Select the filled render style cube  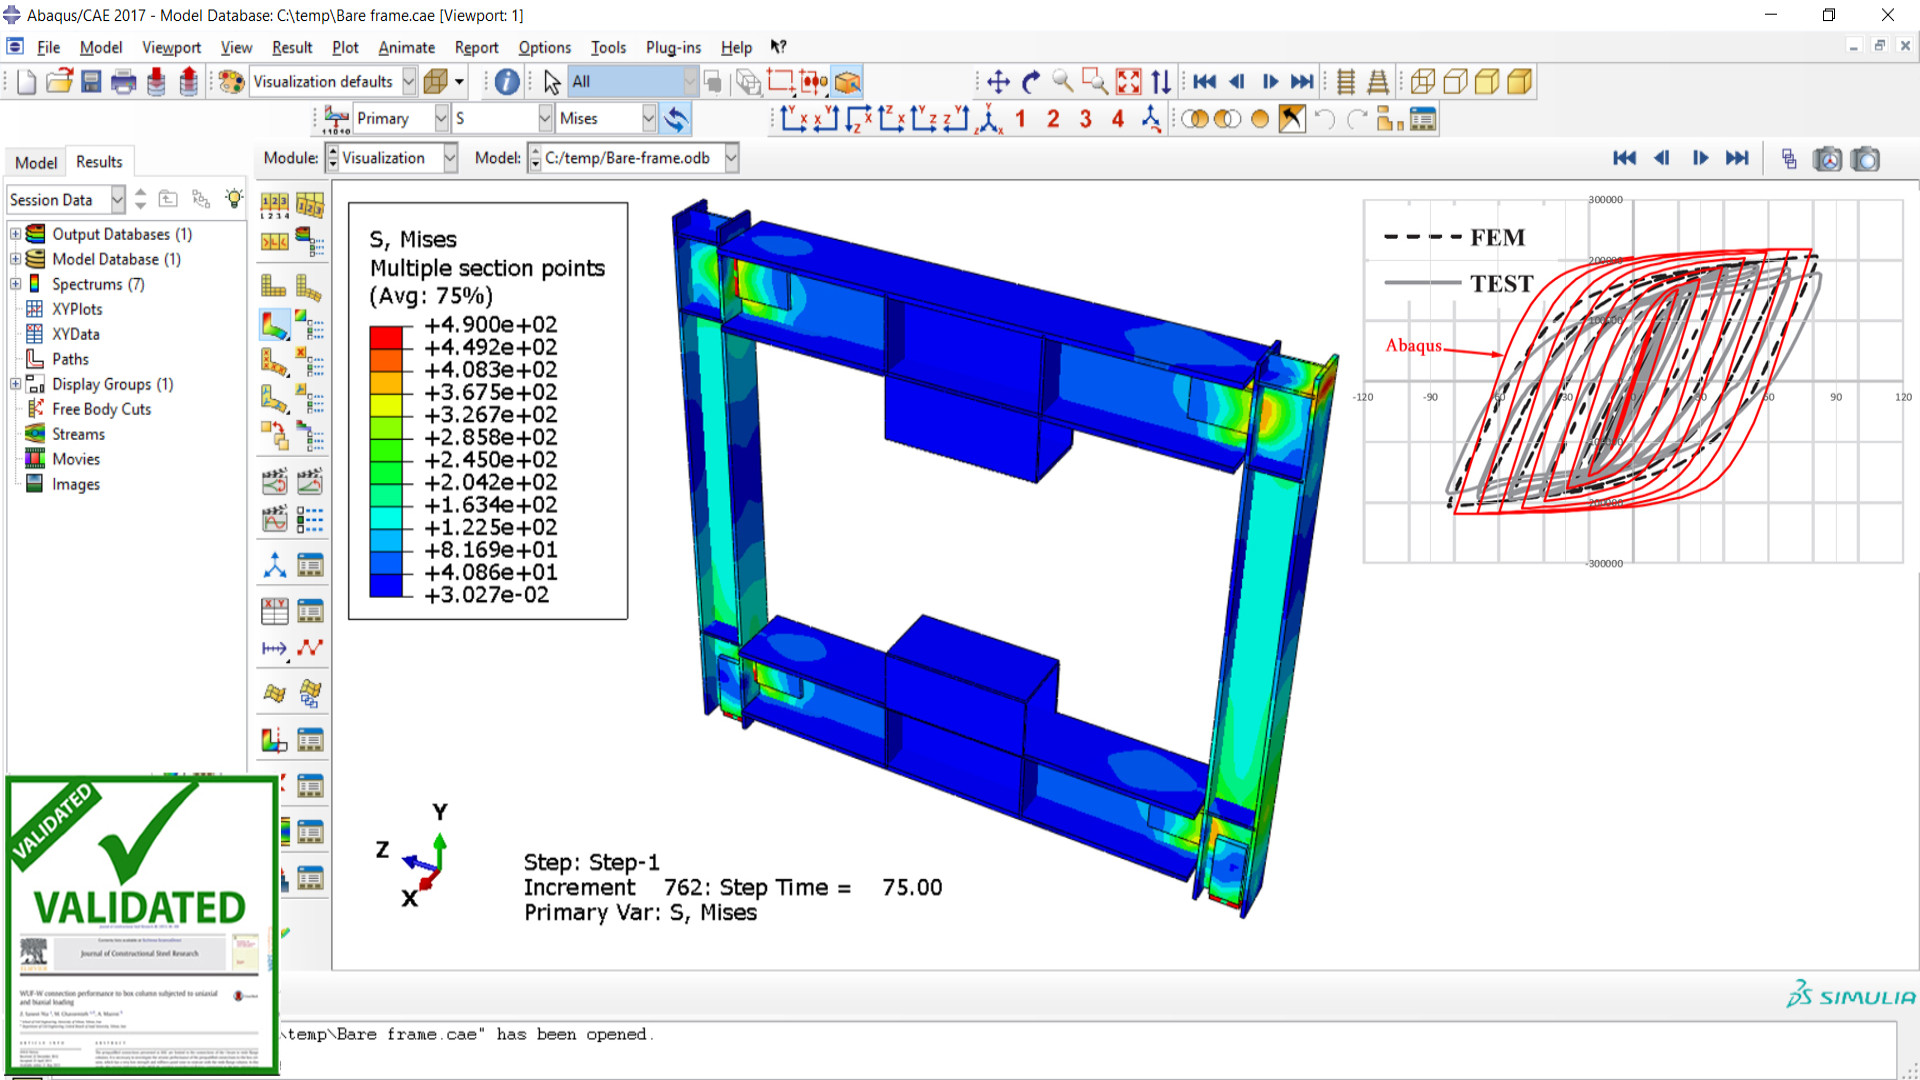pos(1487,82)
